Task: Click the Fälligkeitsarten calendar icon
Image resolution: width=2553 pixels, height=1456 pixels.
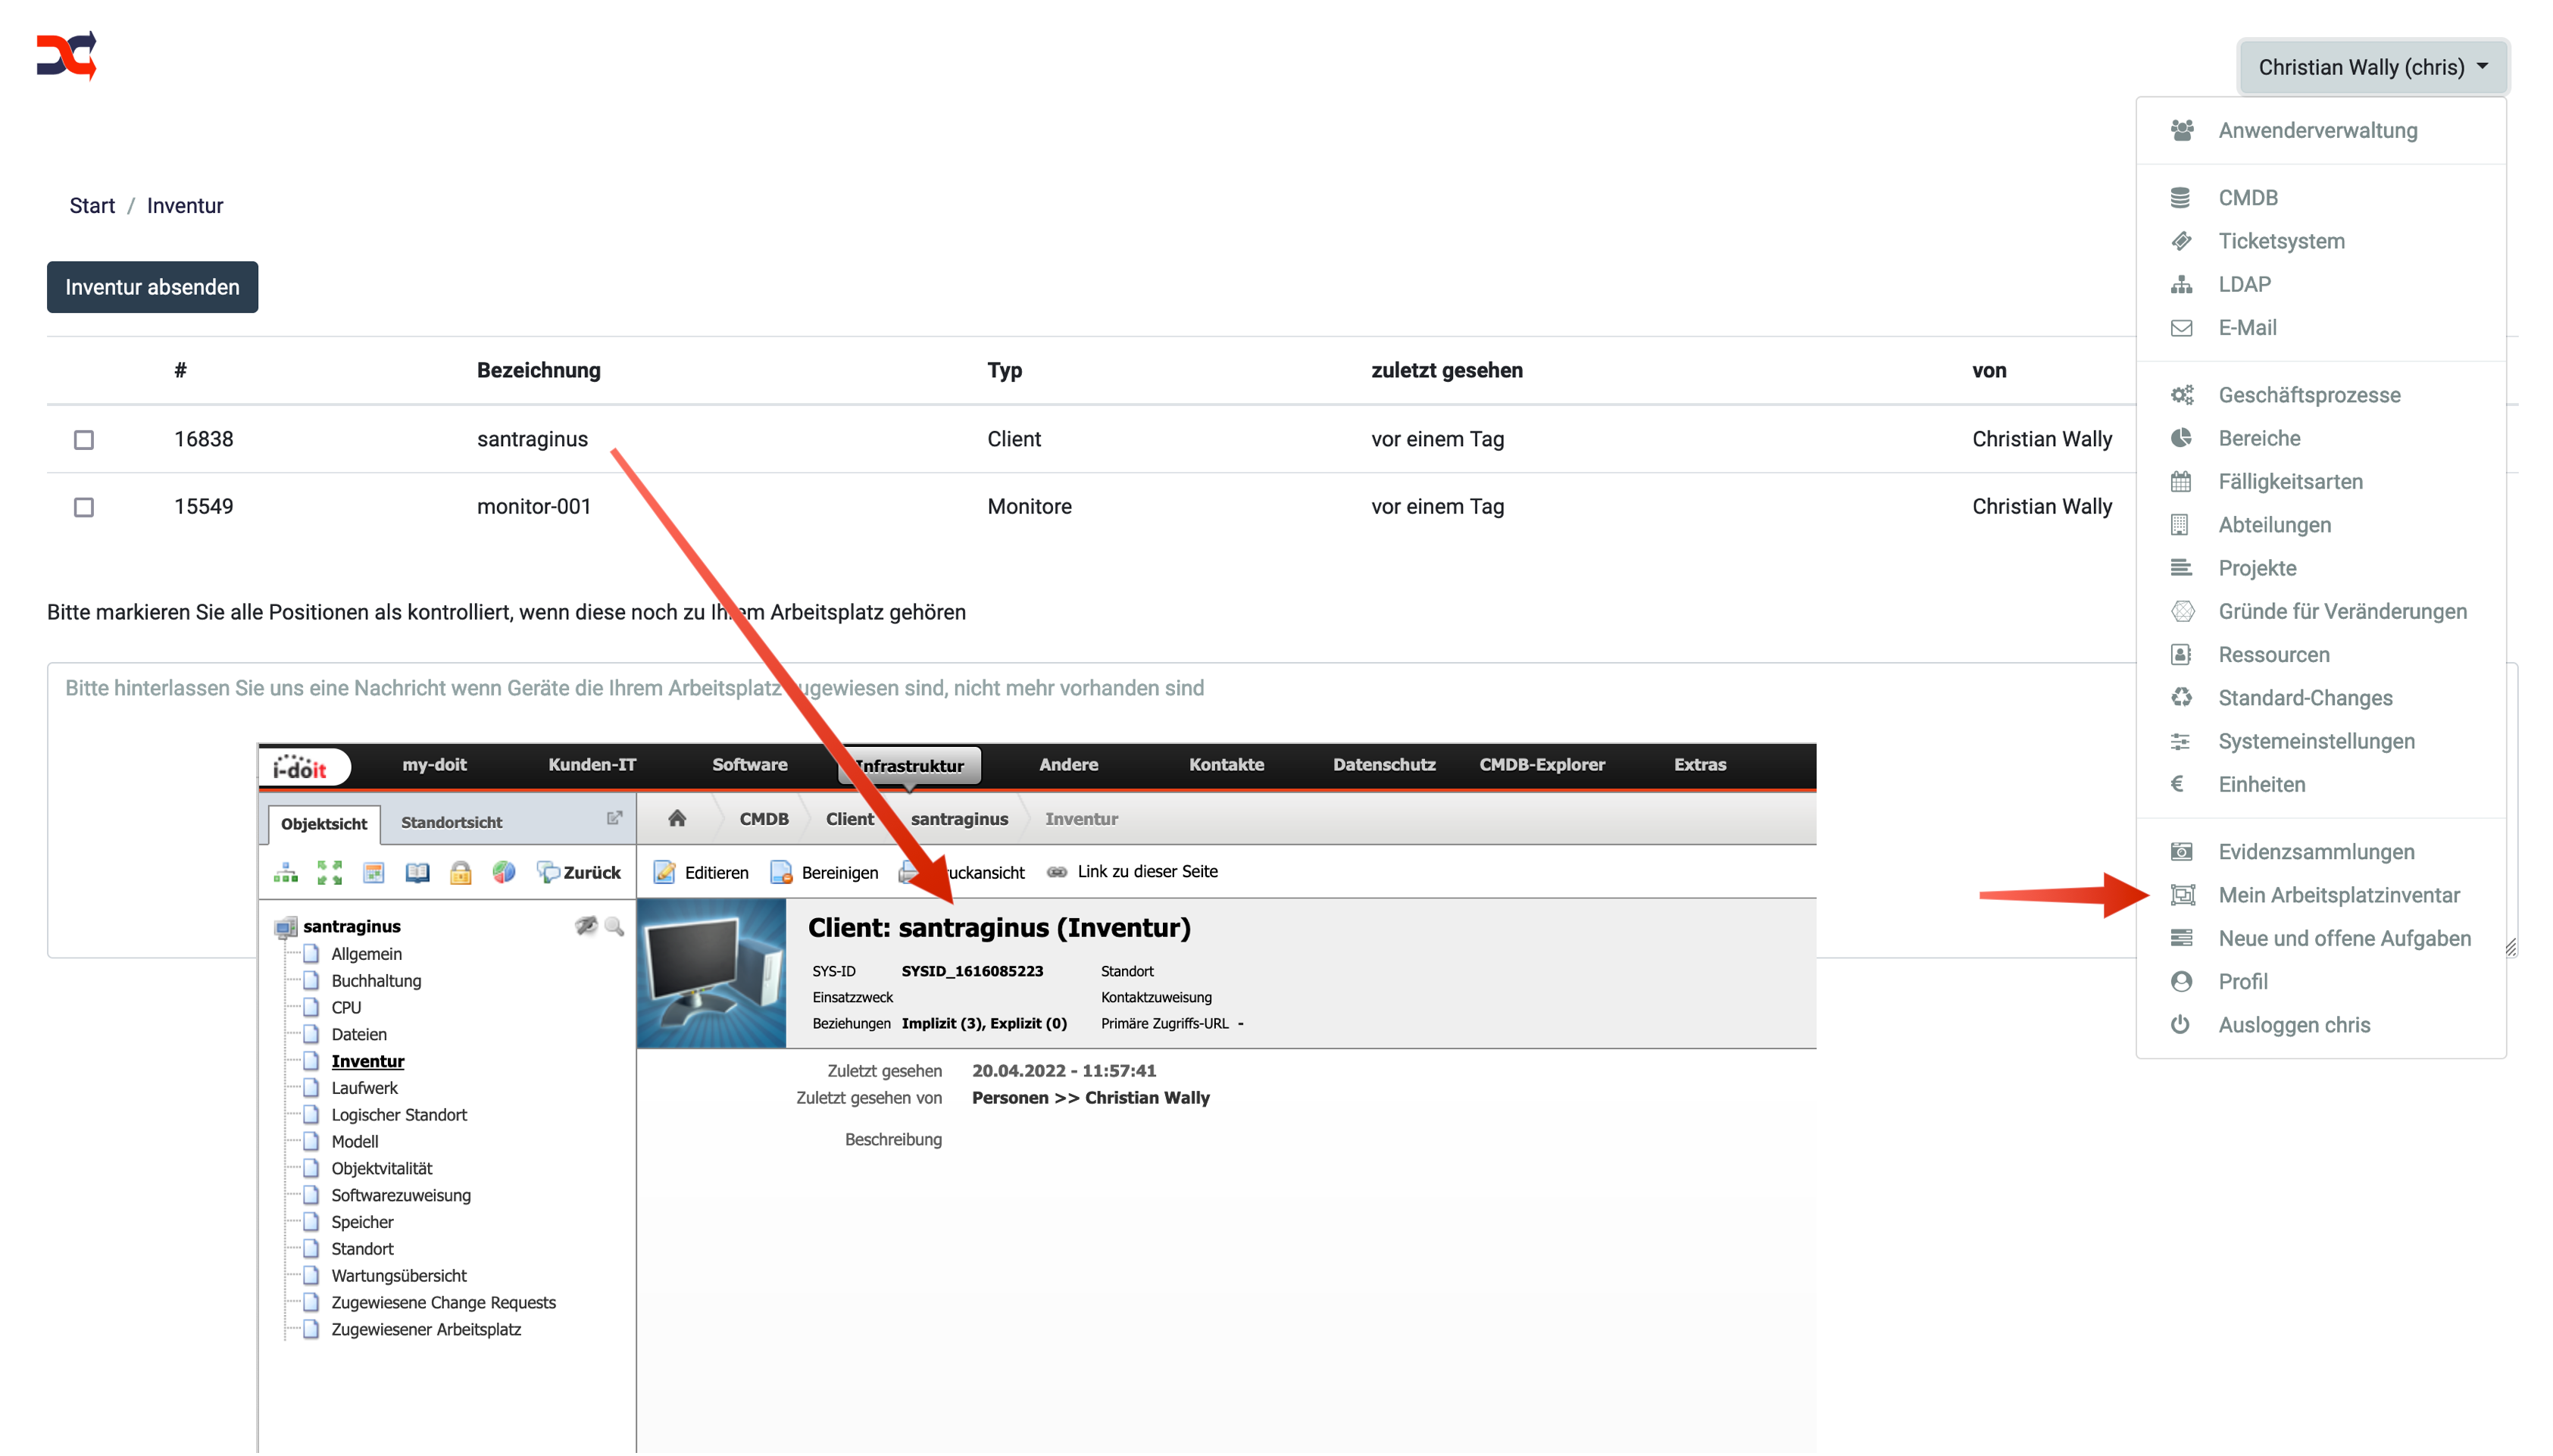Action: tap(2181, 482)
